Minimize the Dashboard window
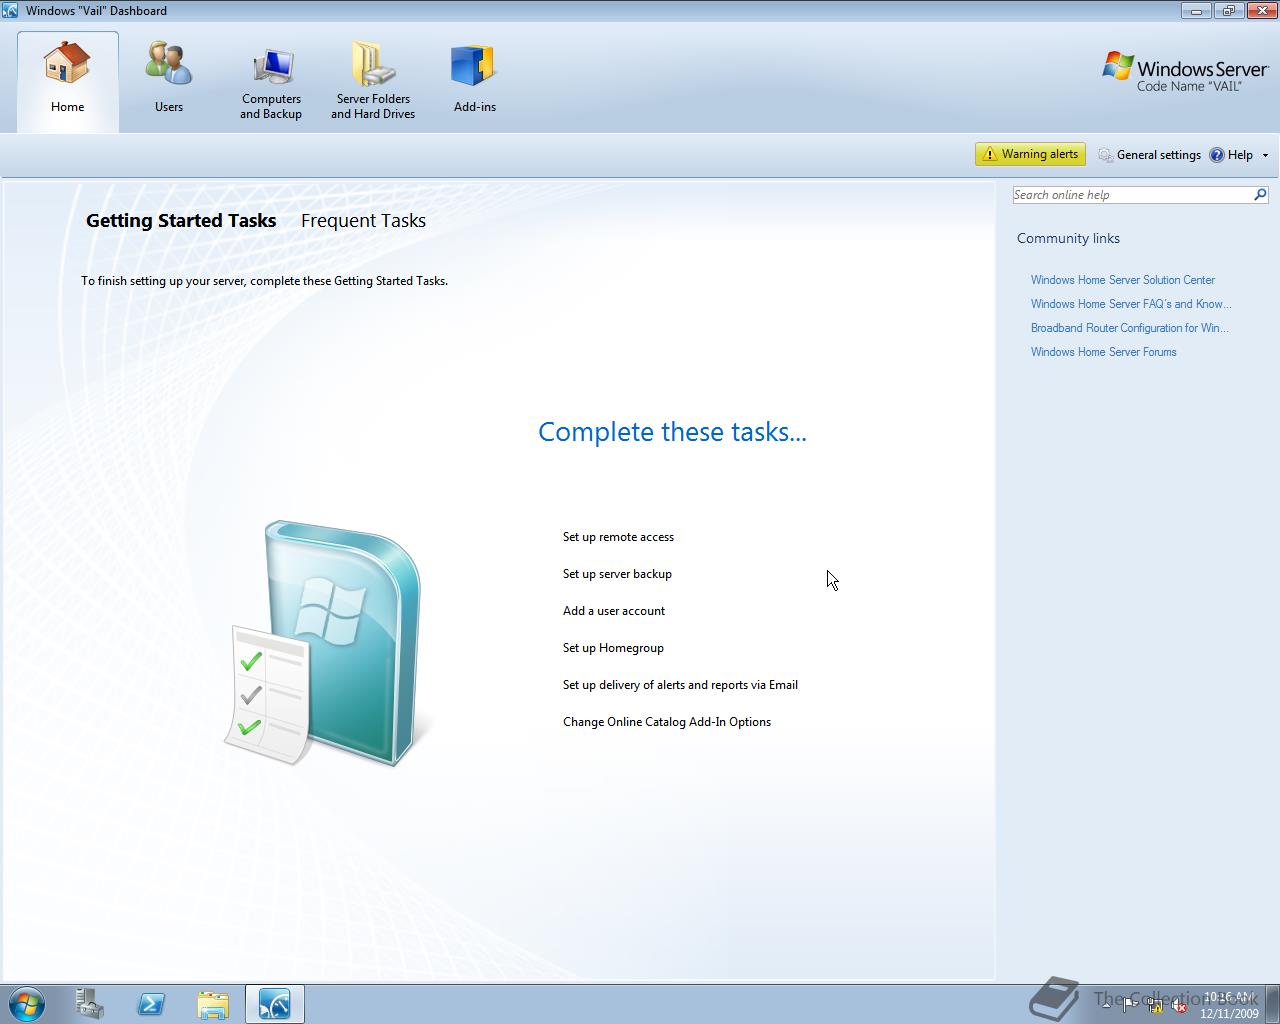Screen dimensions: 1280x1024 pos(1195,10)
